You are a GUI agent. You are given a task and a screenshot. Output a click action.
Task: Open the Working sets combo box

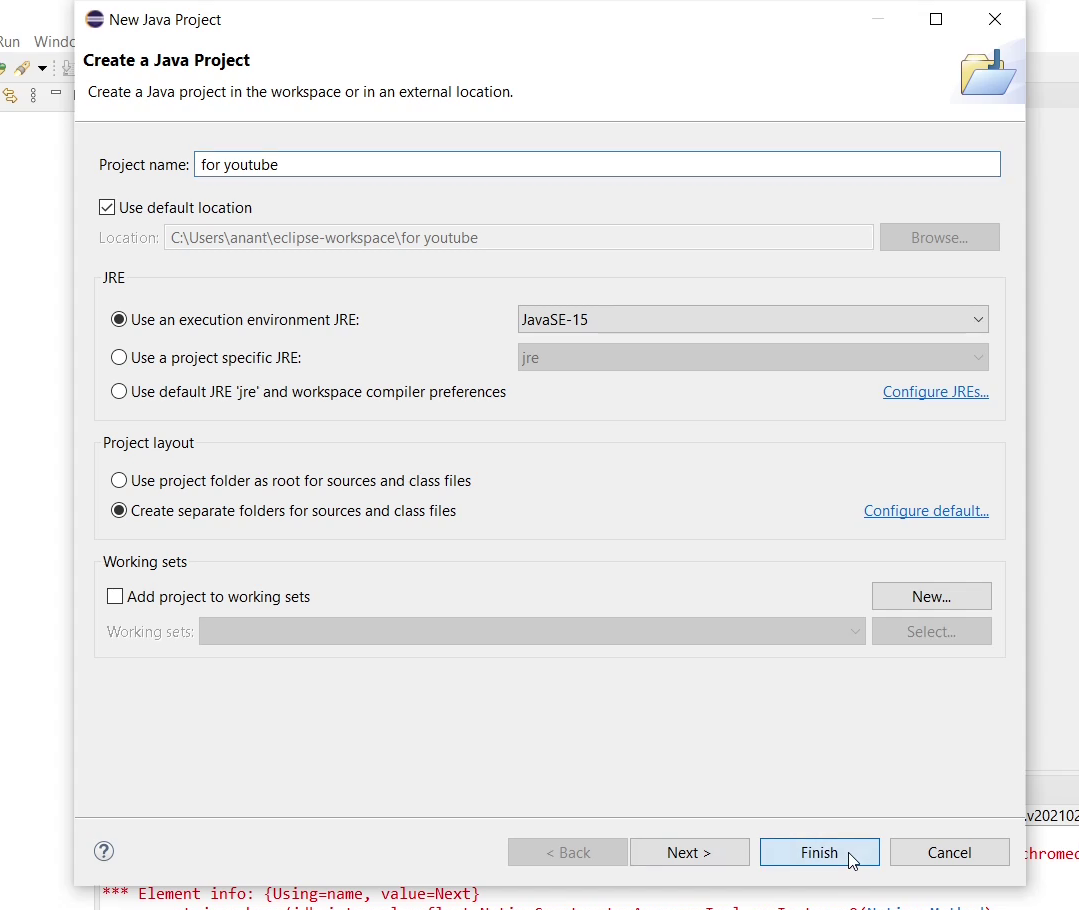(x=531, y=632)
